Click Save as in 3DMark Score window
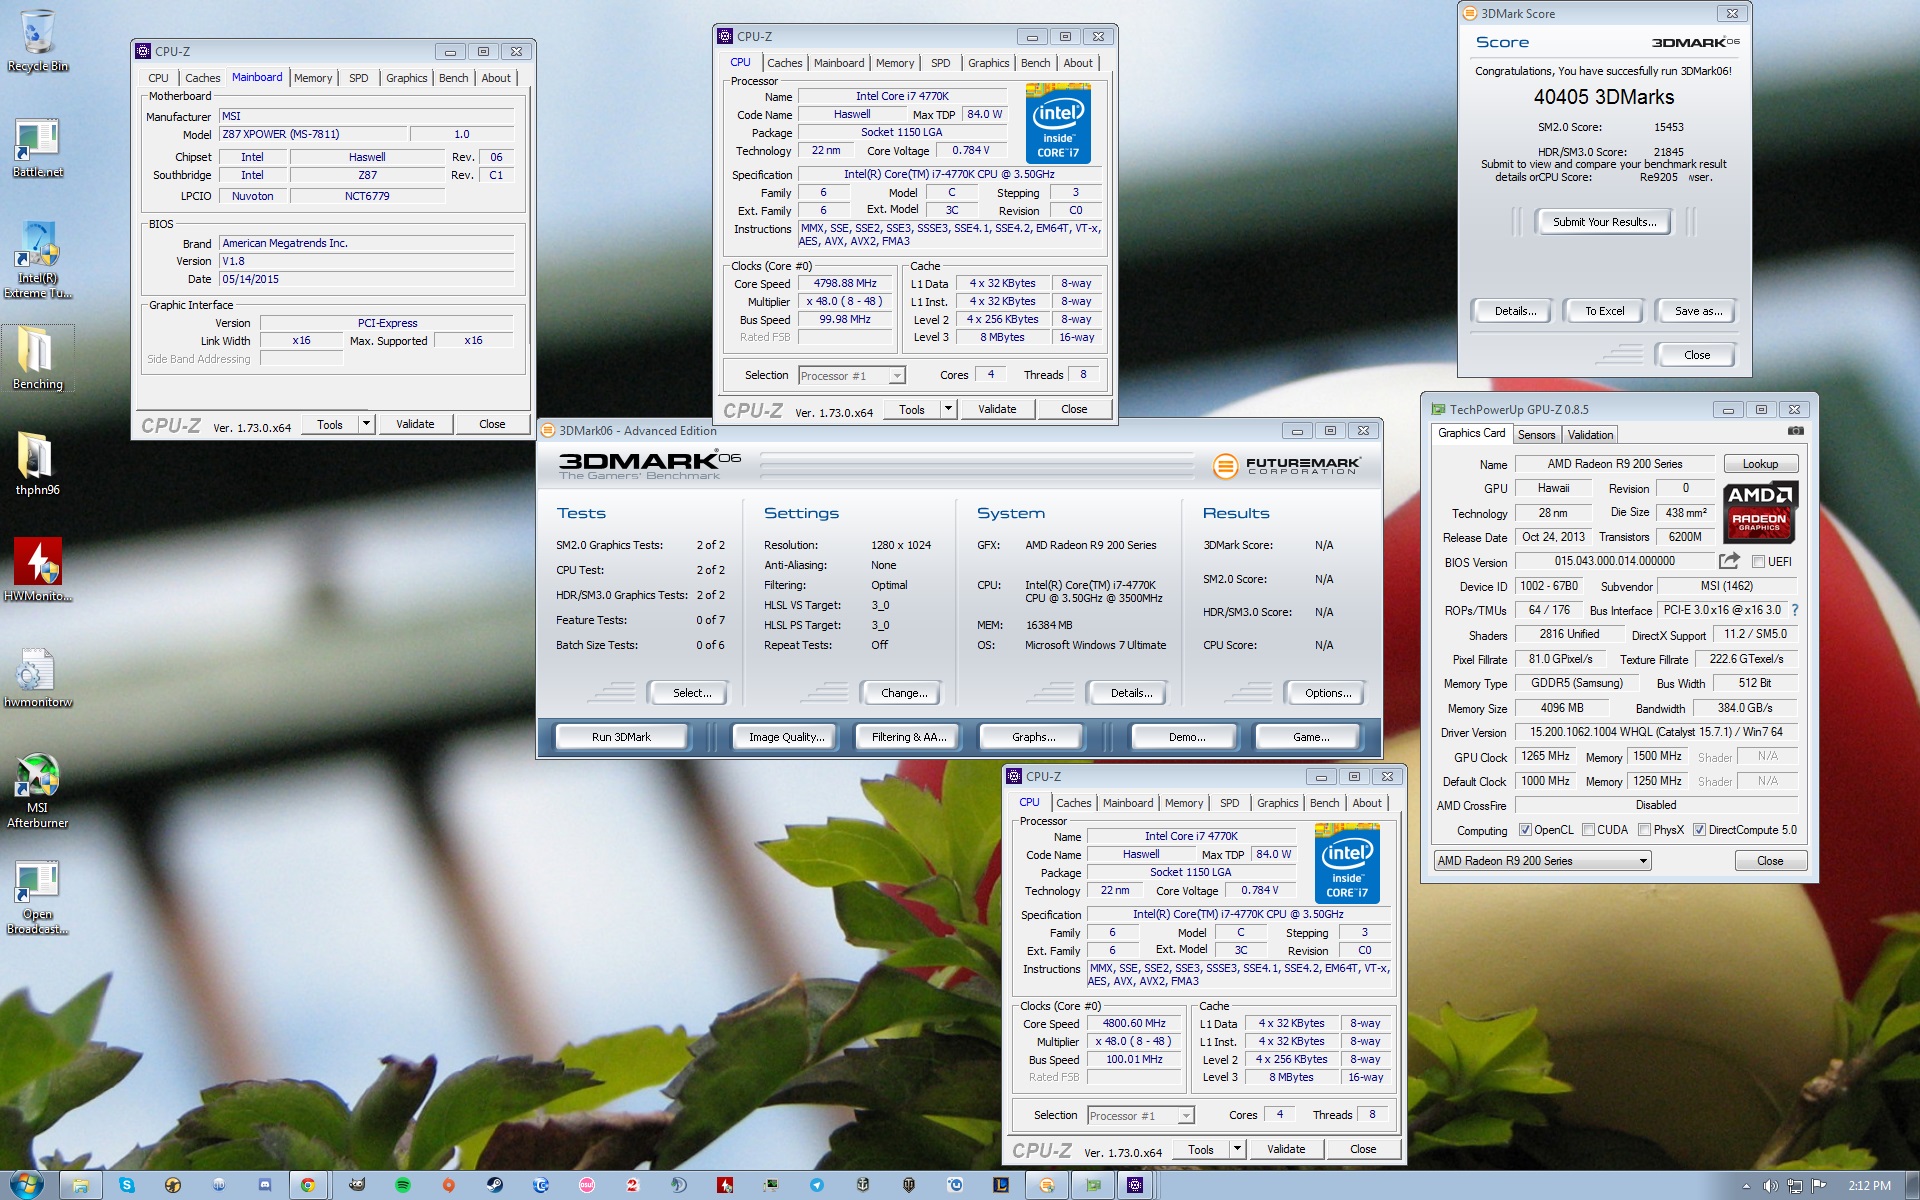Image resolution: width=1920 pixels, height=1200 pixels. tap(1698, 311)
